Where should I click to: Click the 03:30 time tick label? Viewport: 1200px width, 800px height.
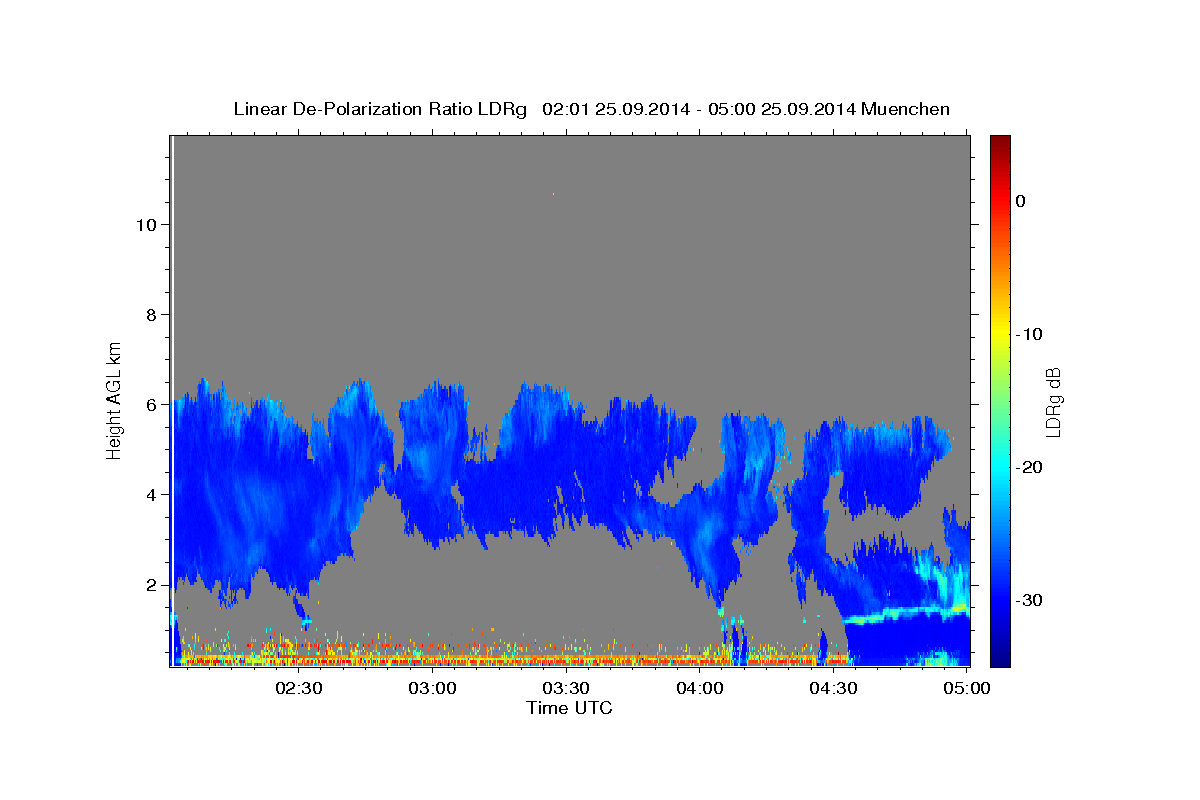tap(566, 688)
